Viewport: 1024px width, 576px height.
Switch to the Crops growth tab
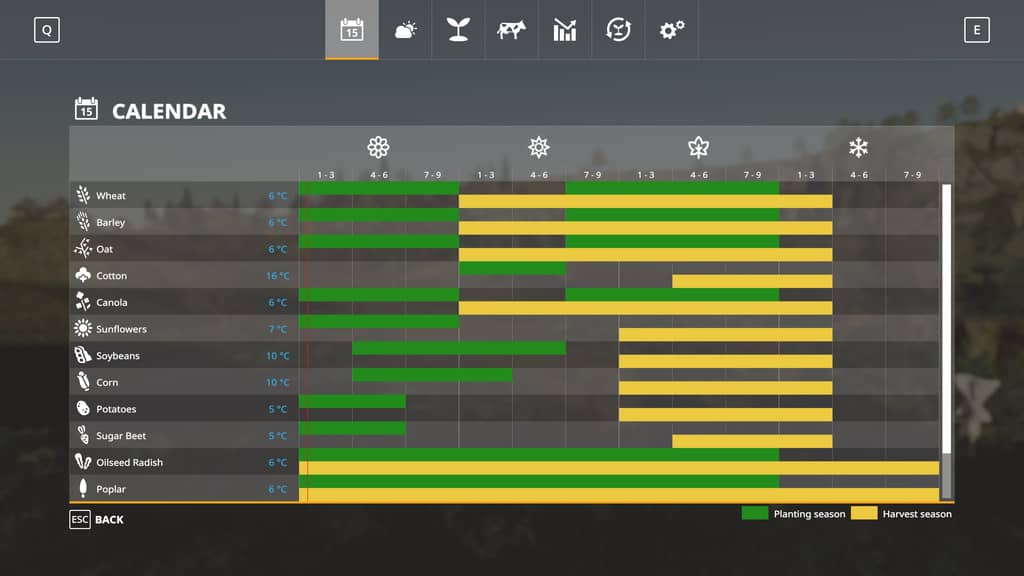[458, 30]
